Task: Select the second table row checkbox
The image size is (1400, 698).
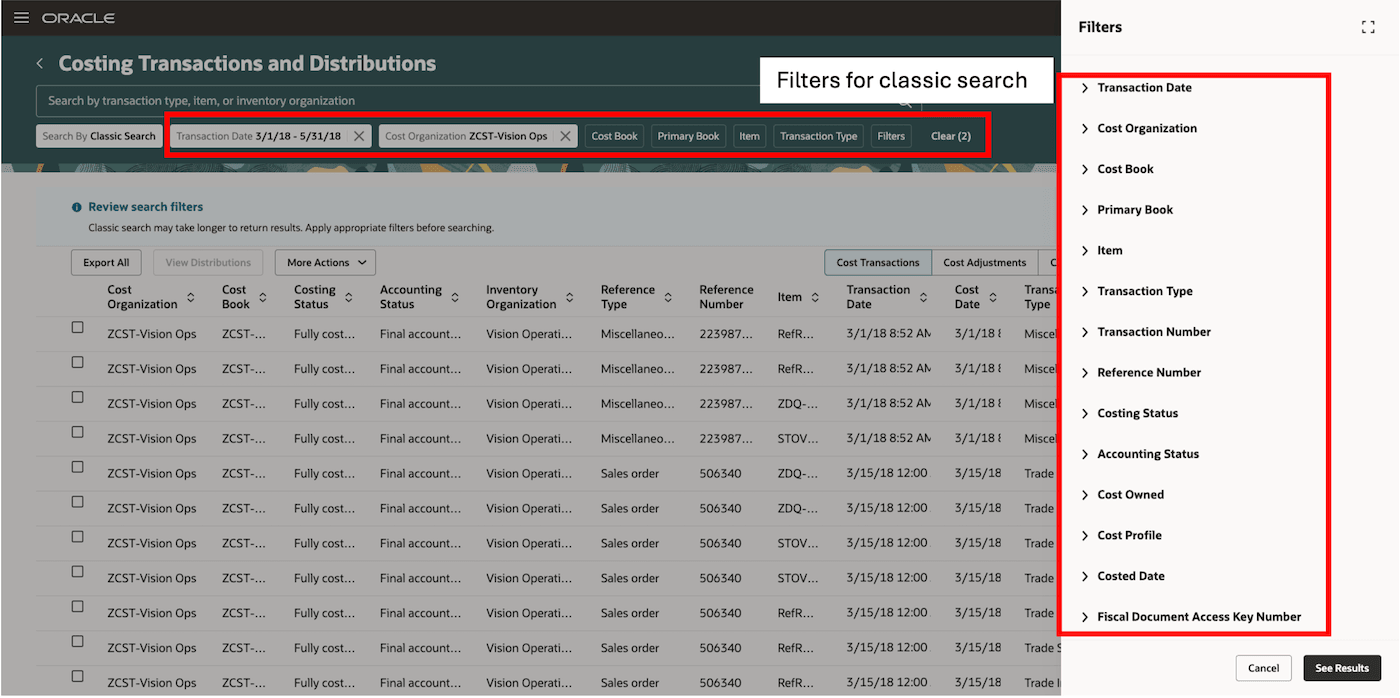Action: coord(78,362)
